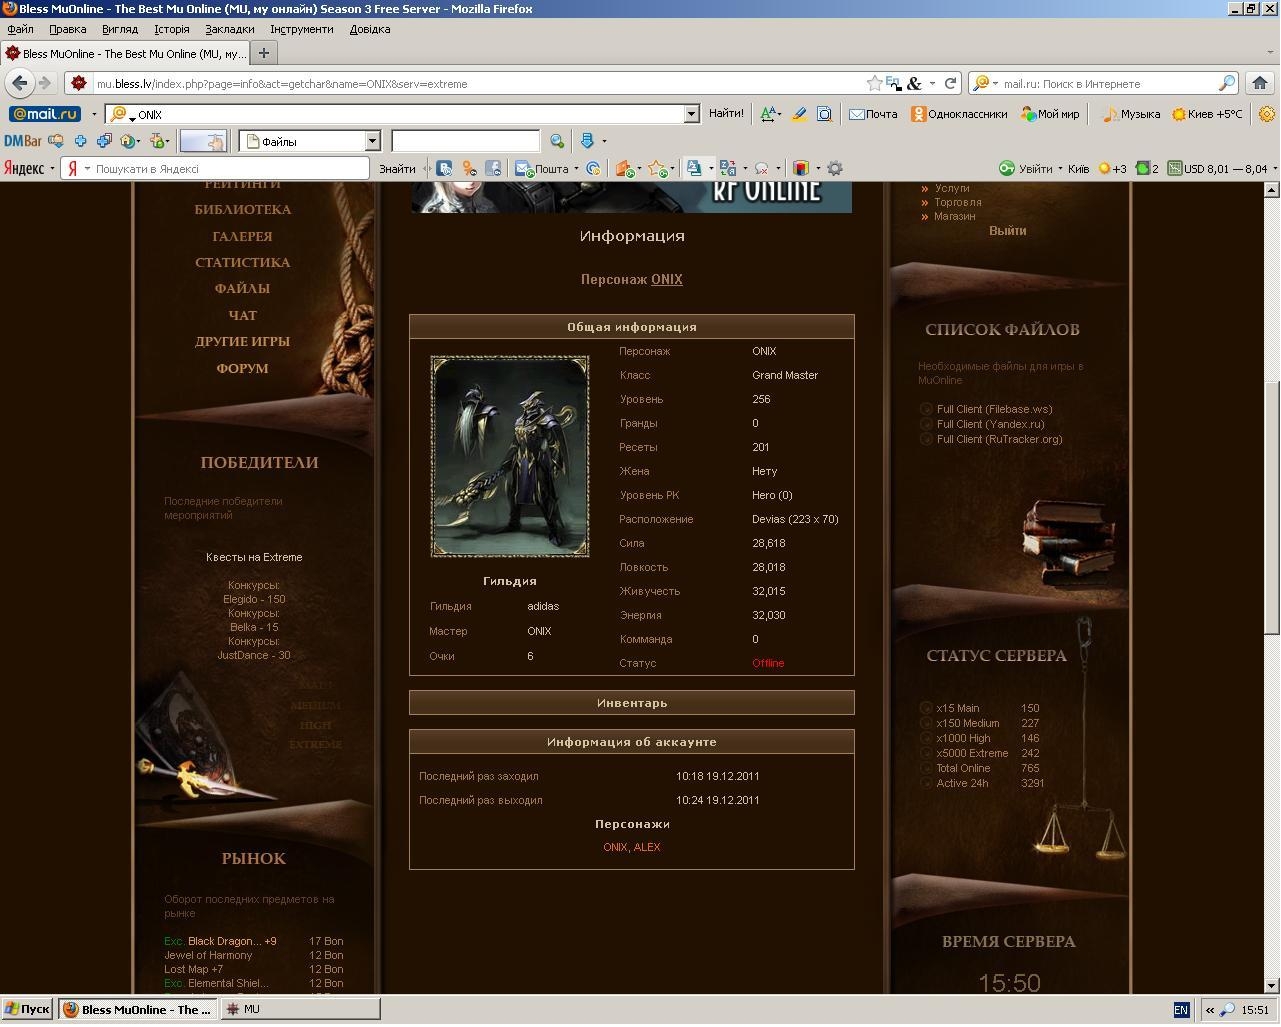The width and height of the screenshot is (1281, 1027).
Task: Expand the Mail.ru search history dropdown
Action: pos(691,114)
